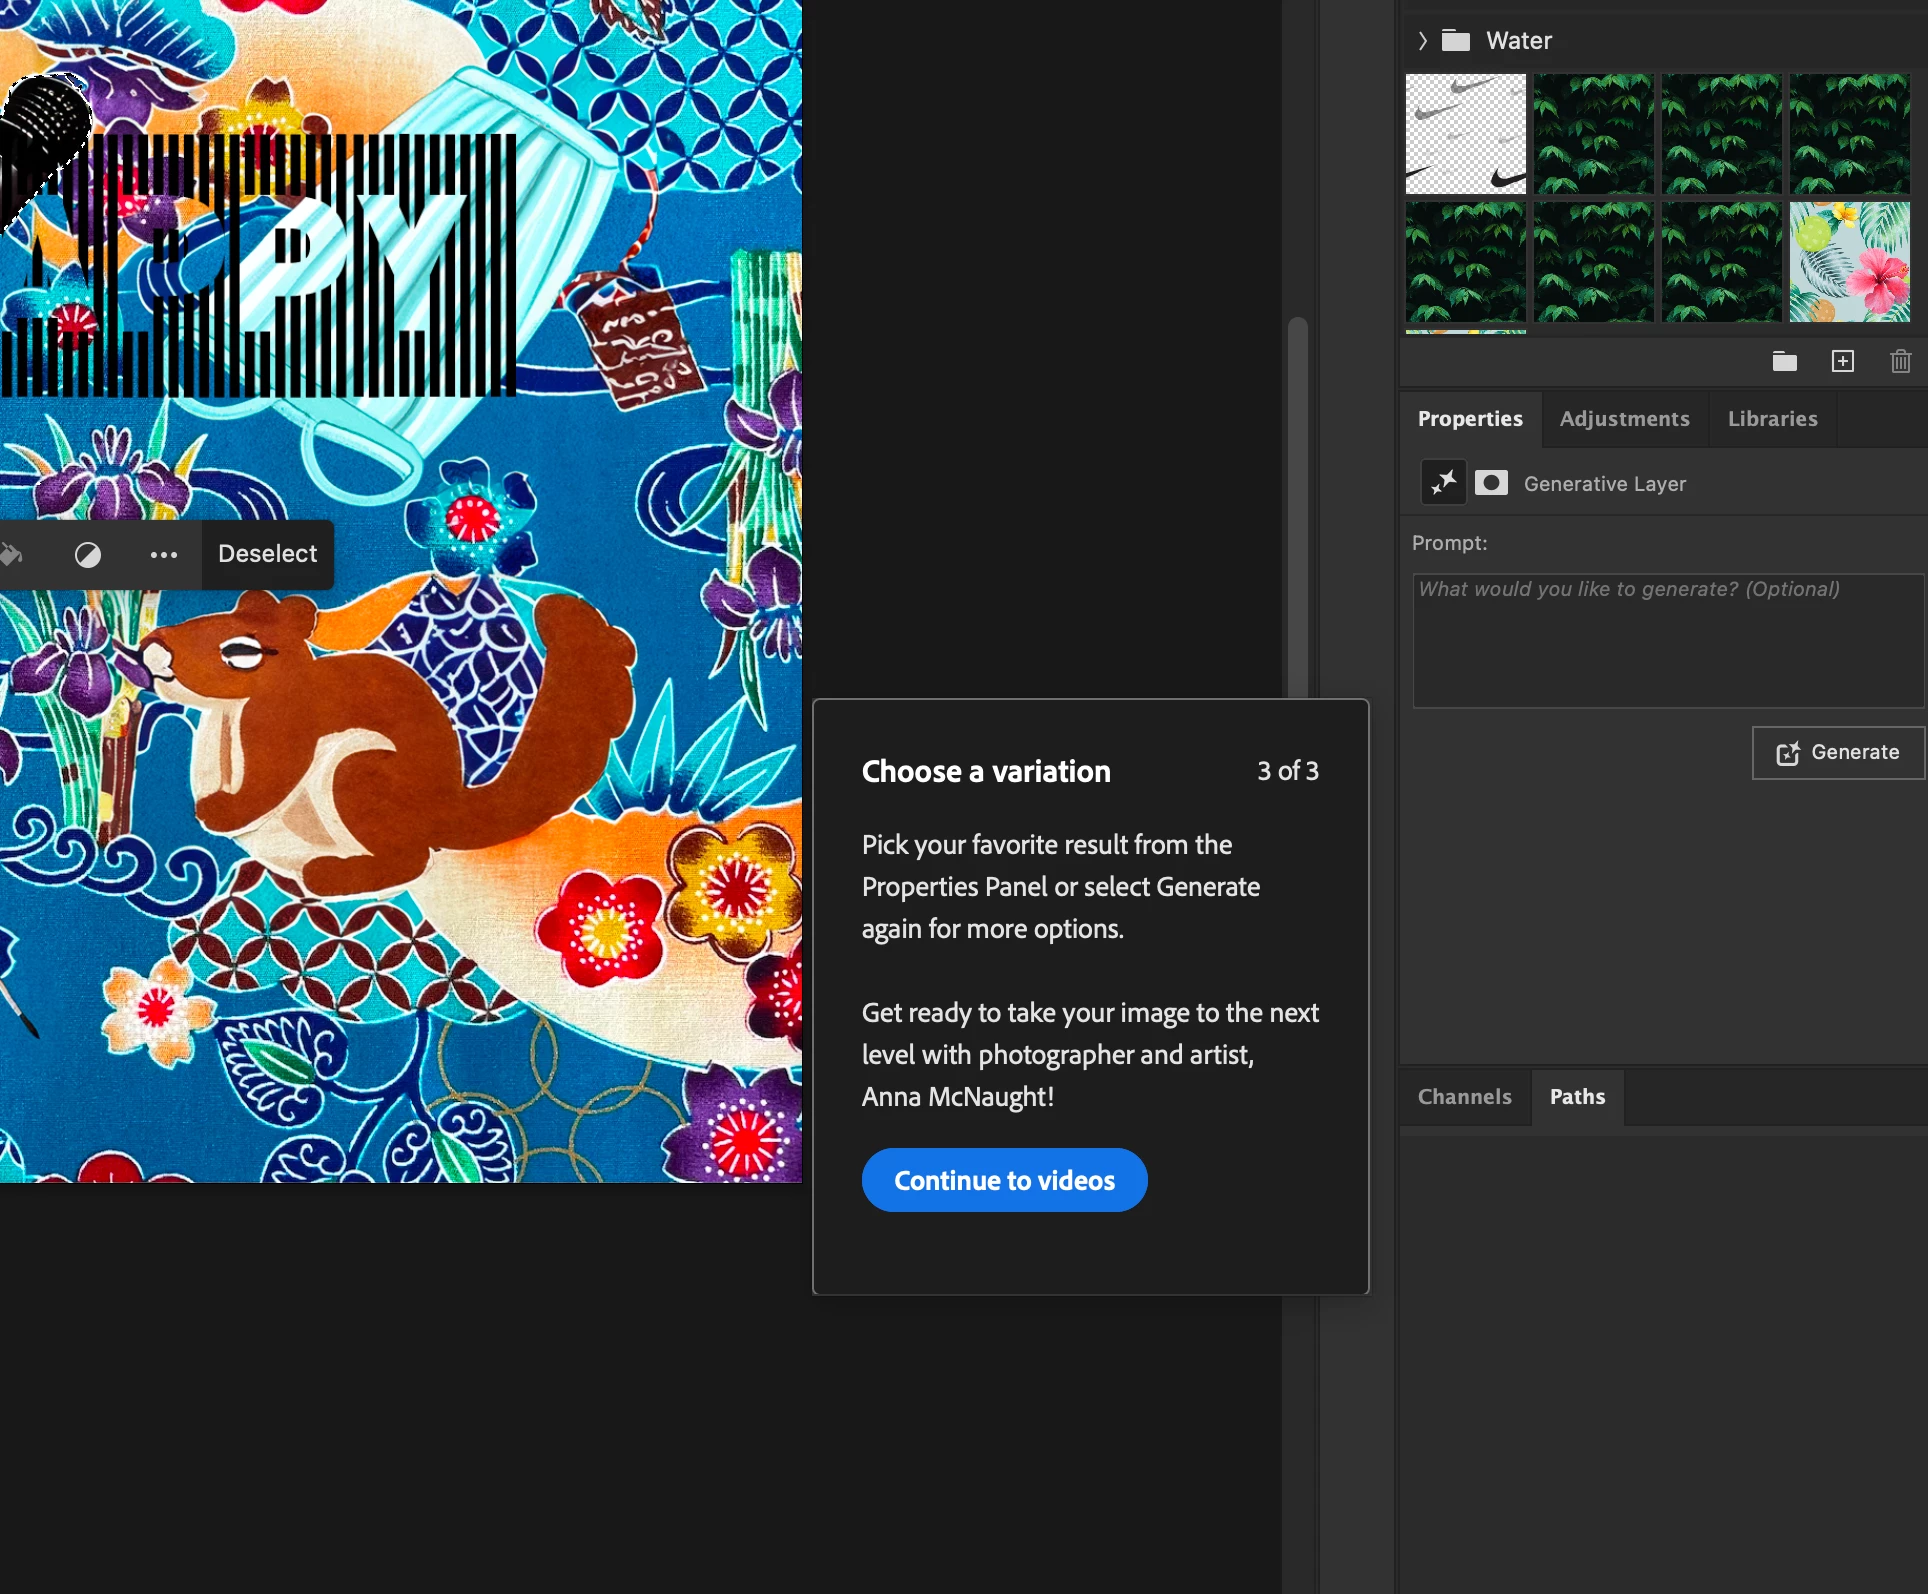Viewport: 1928px width, 1594px height.
Task: Click the create new pattern plus icon
Action: 1843,361
